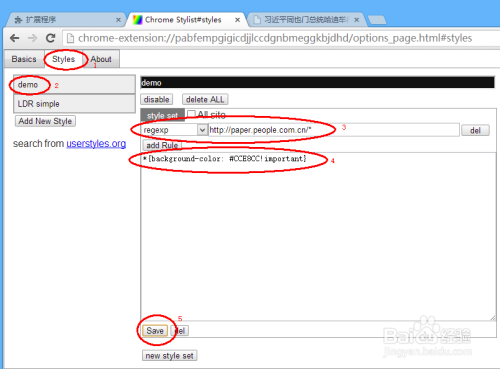Viewport: 500px width, 369px height.
Task: Click the URL pattern input field
Action: point(334,130)
